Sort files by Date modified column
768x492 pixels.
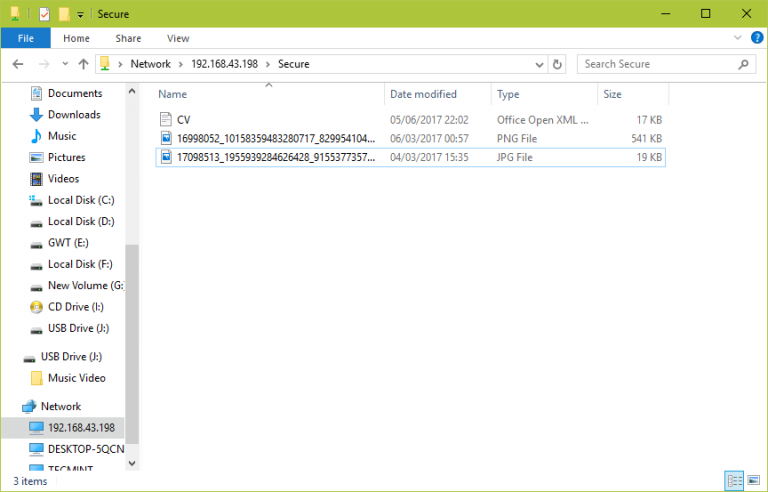(x=423, y=94)
